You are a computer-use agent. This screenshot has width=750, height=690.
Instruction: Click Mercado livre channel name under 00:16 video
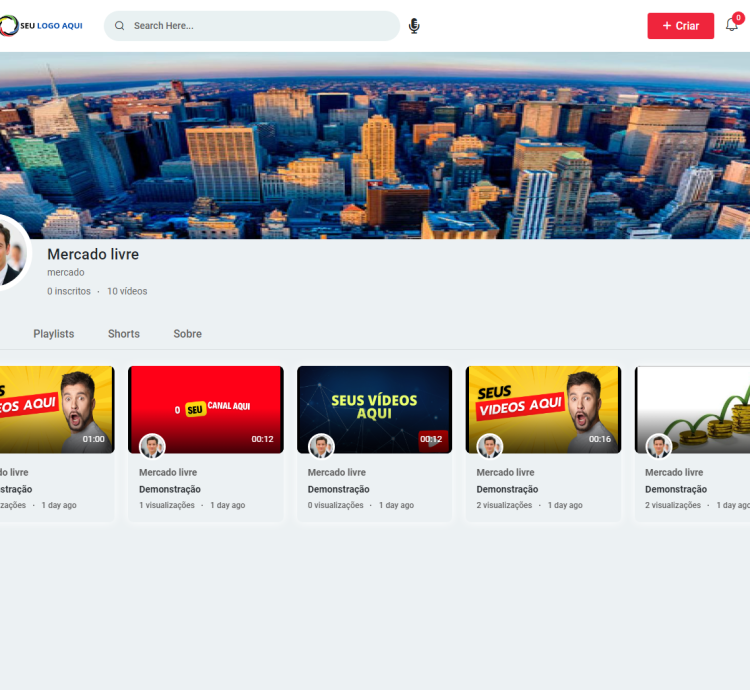pos(505,472)
